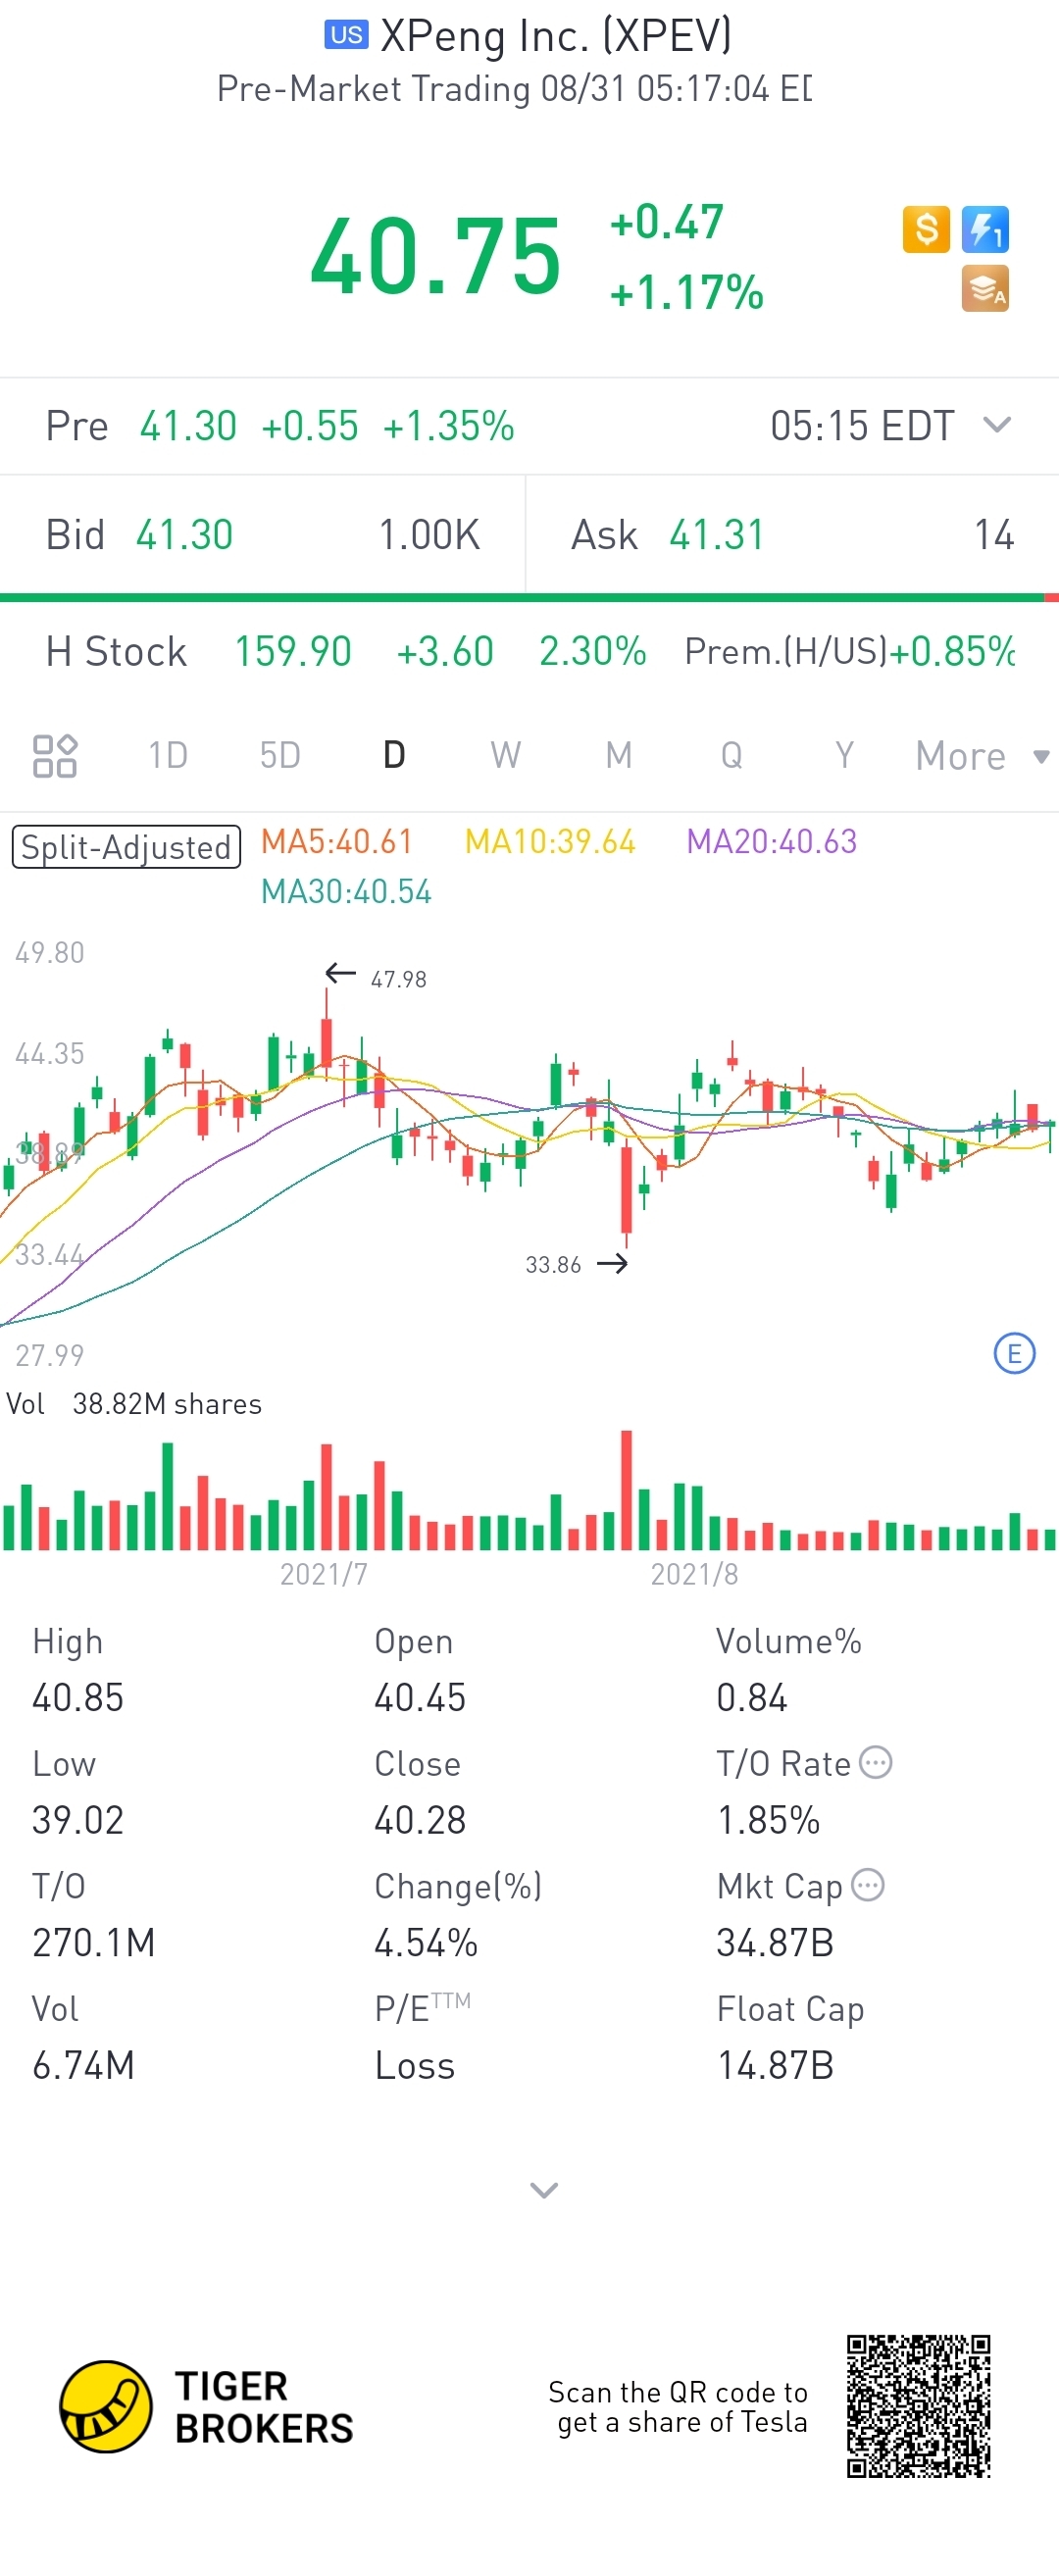Tap the Vol 6.74M value

(x=83, y=2066)
